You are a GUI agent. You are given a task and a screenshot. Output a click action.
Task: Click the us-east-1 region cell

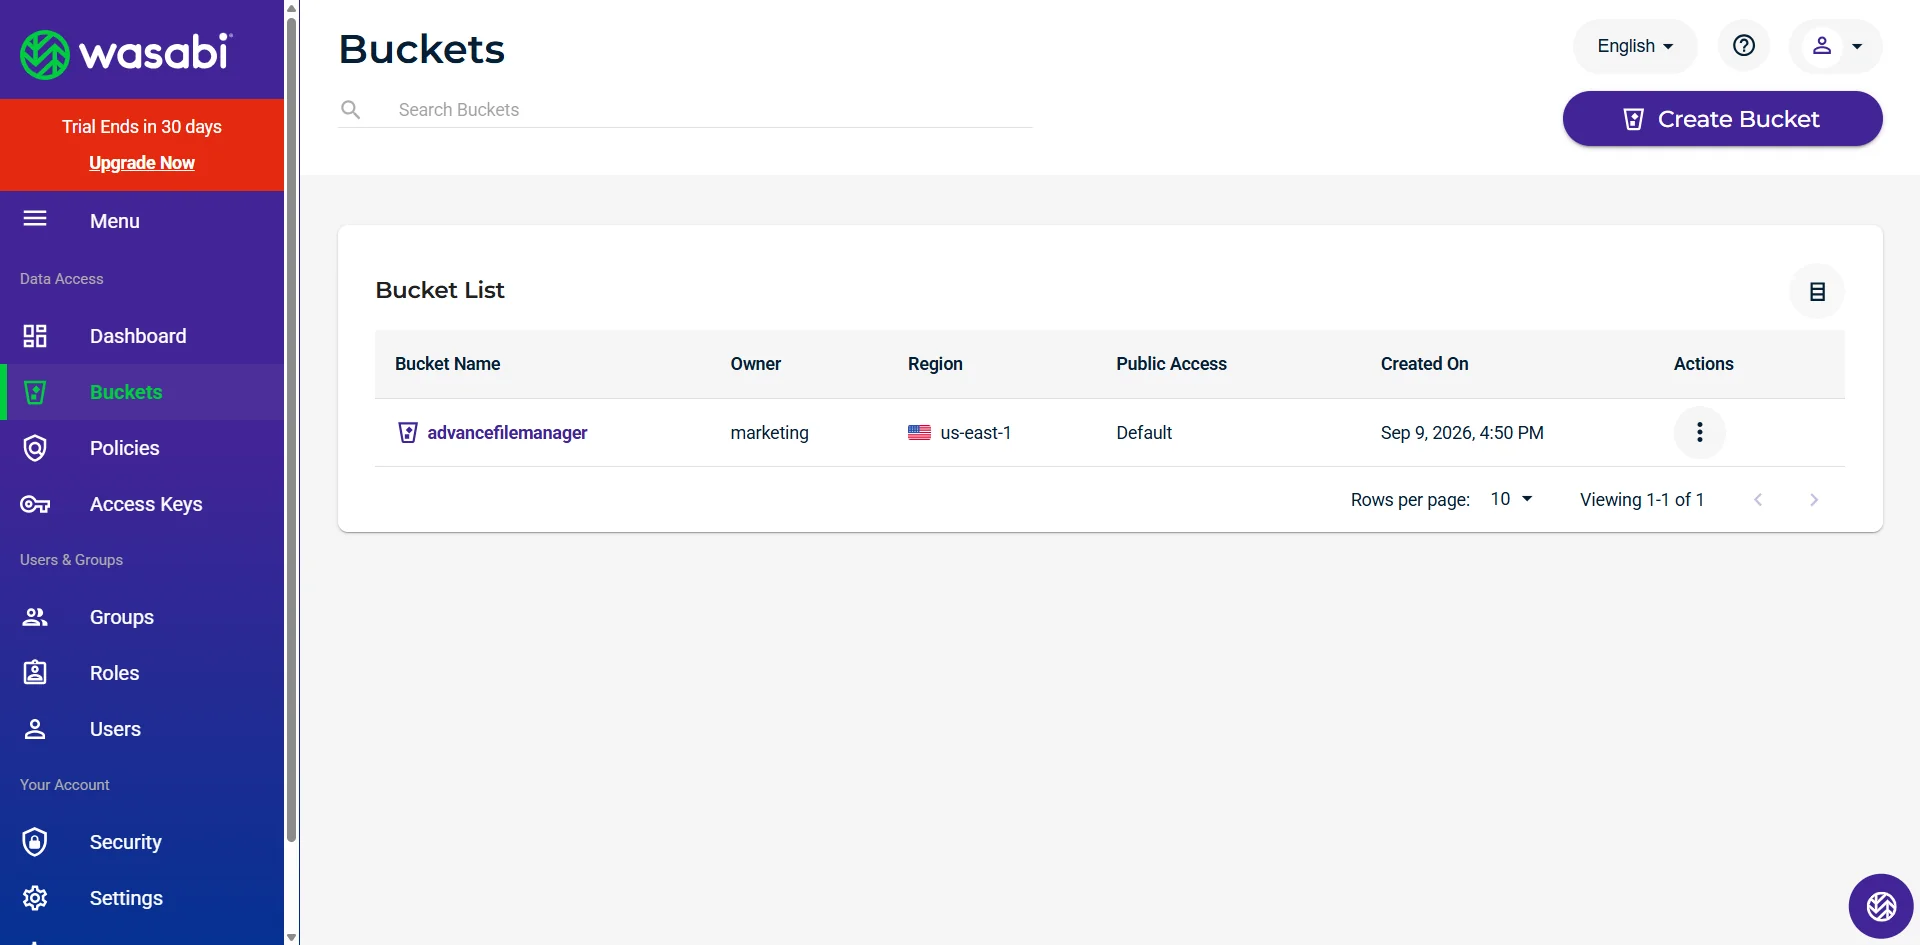click(960, 433)
